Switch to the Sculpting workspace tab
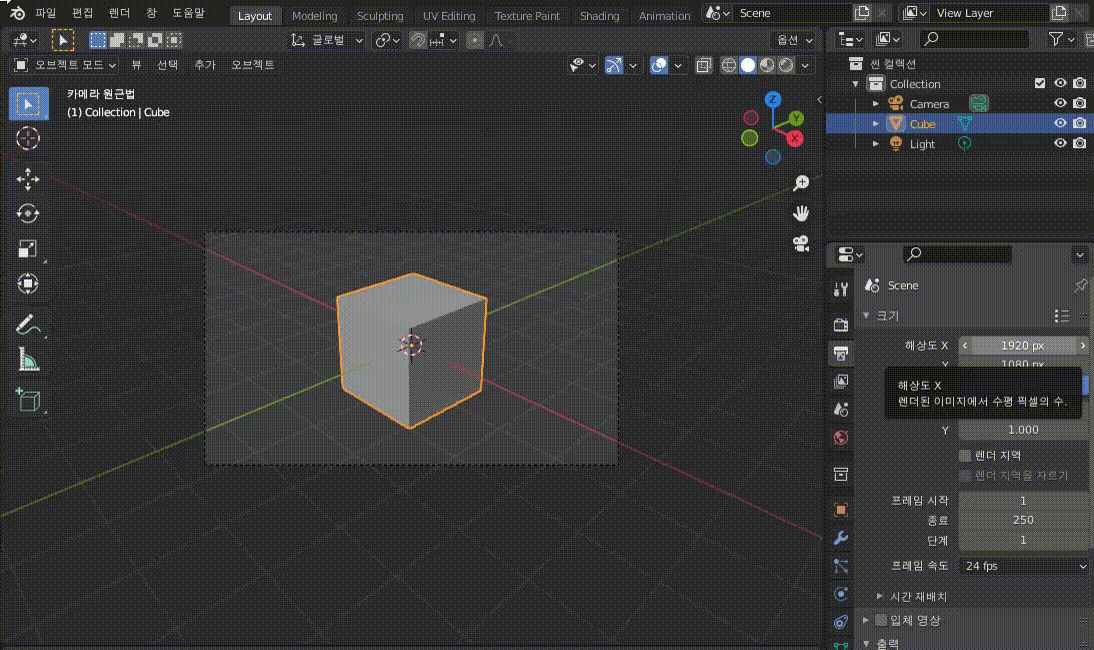The width and height of the screenshot is (1094, 650). [x=380, y=15]
